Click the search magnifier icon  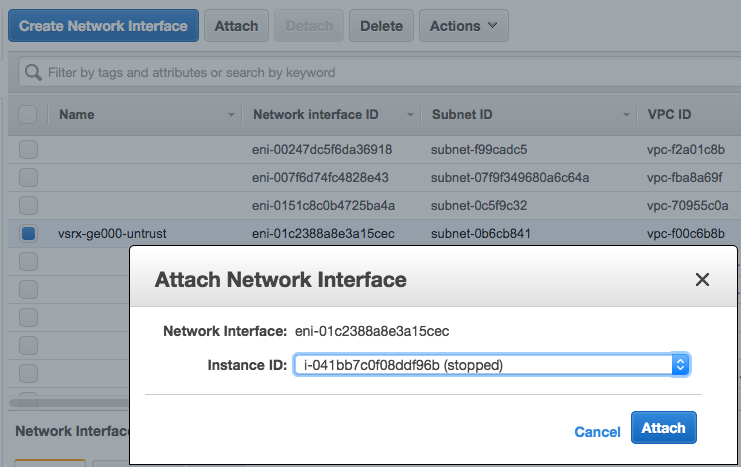33,73
